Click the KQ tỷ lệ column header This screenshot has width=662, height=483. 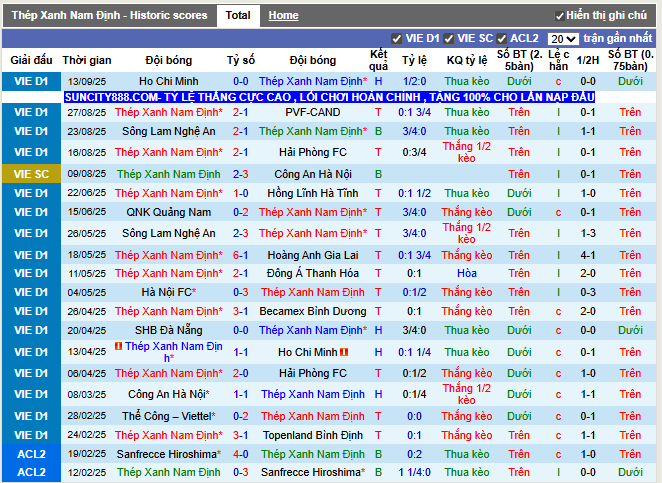467,60
